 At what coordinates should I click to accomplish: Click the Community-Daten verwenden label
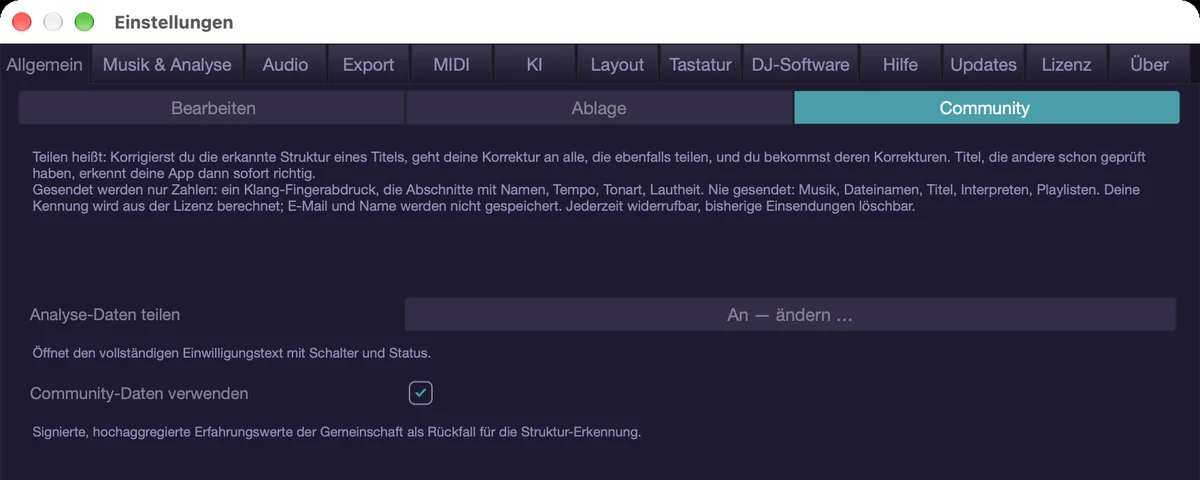(x=139, y=393)
